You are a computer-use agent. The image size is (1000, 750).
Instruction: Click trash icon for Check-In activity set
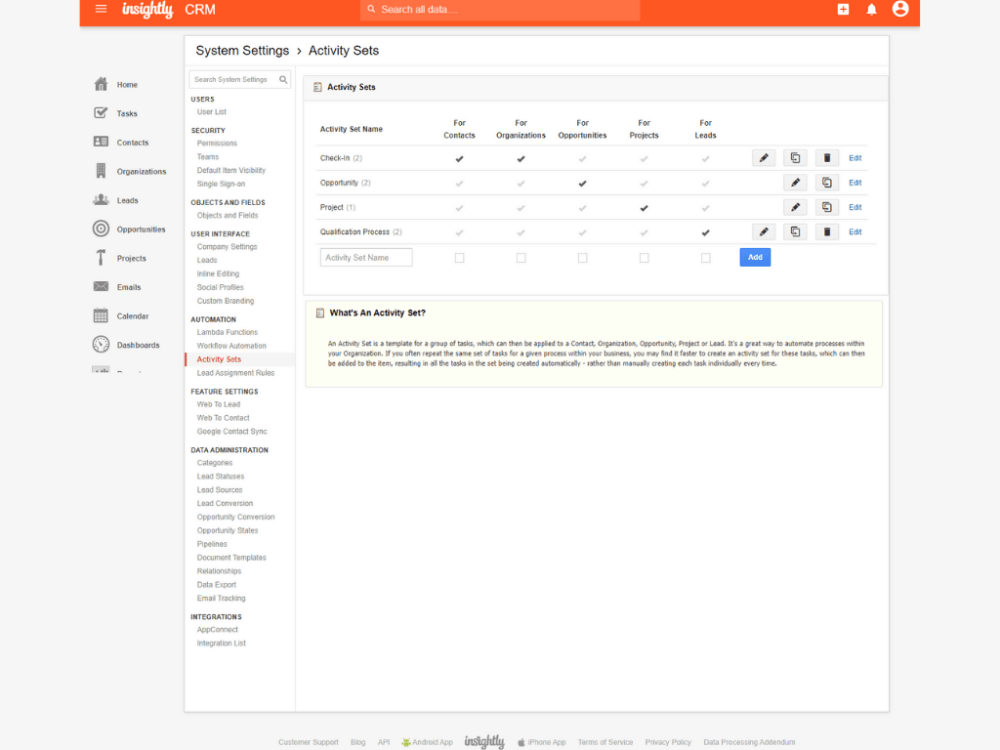pos(827,158)
